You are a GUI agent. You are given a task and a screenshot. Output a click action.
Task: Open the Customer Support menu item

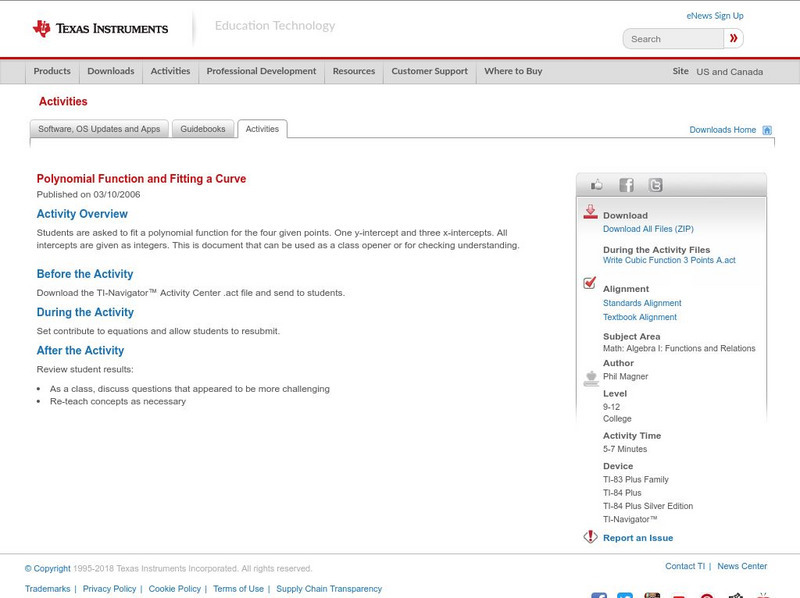coord(429,72)
